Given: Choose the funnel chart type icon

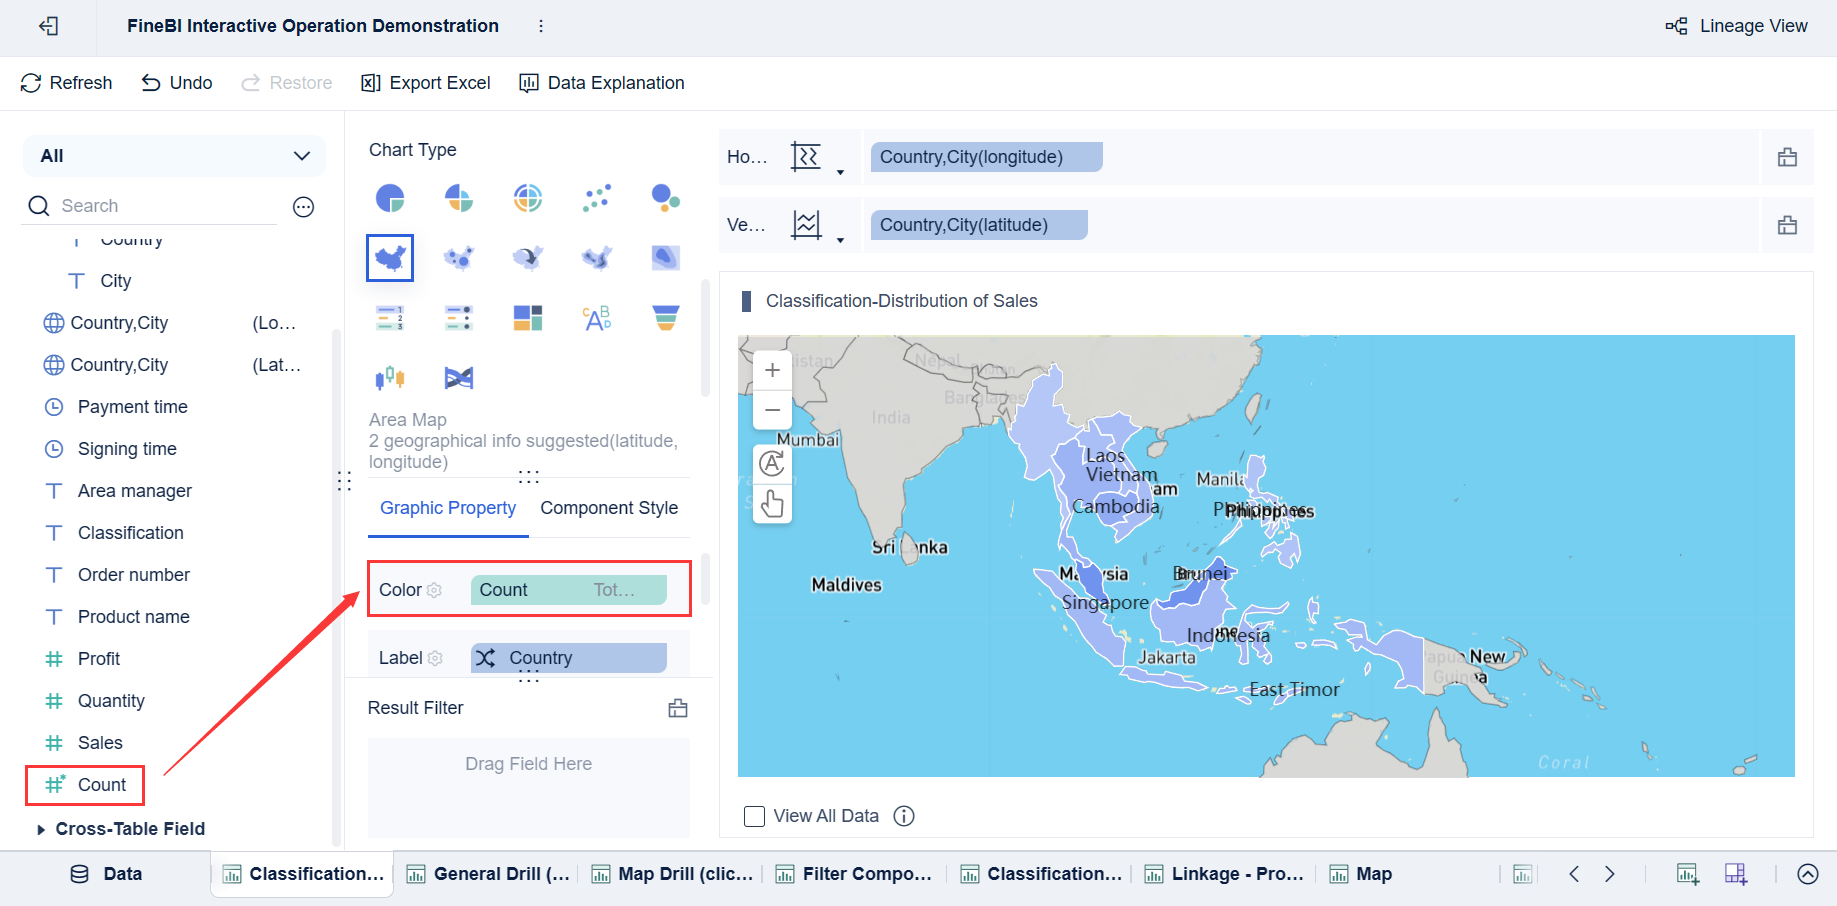Looking at the screenshot, I should [666, 318].
